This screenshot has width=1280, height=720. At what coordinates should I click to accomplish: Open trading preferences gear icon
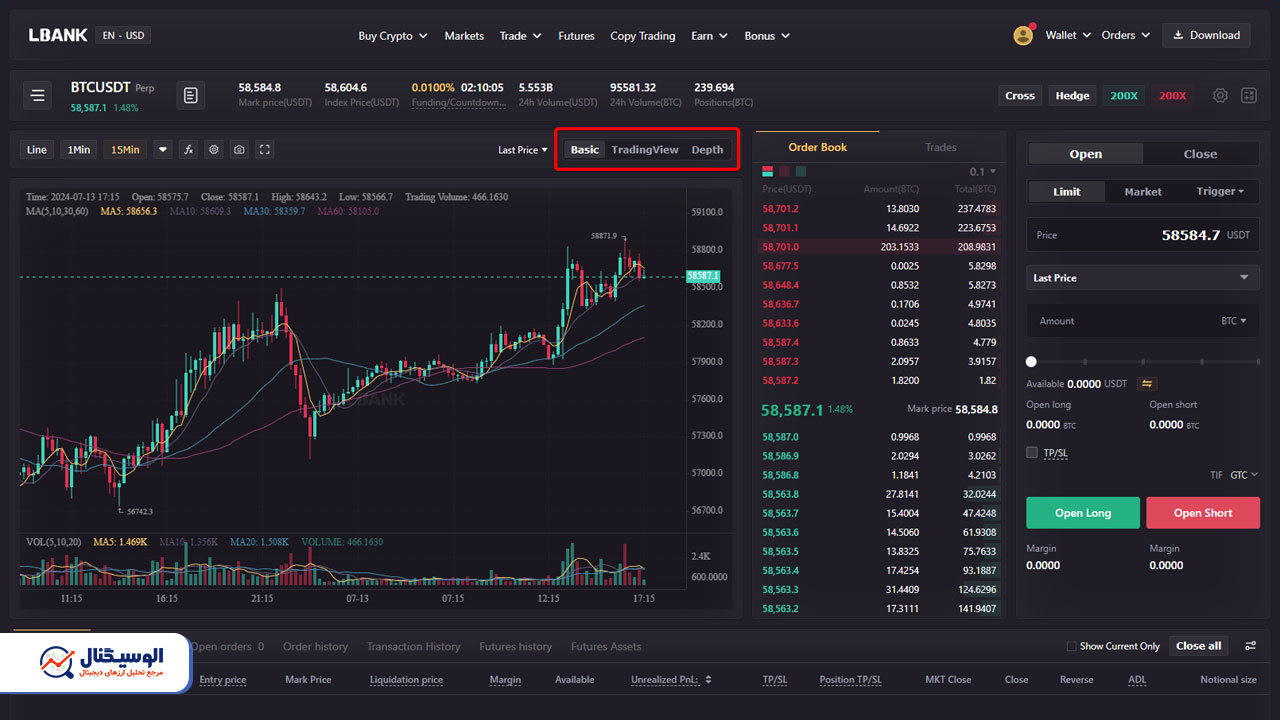[x=1220, y=96]
